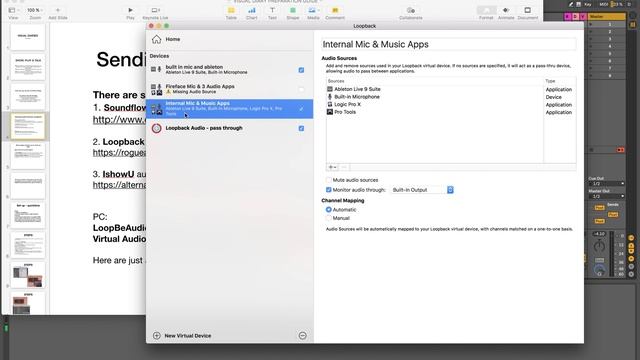The image size is (640, 360).
Task: Adjust the blue cue volume knob in Ableton
Action: 599,270
